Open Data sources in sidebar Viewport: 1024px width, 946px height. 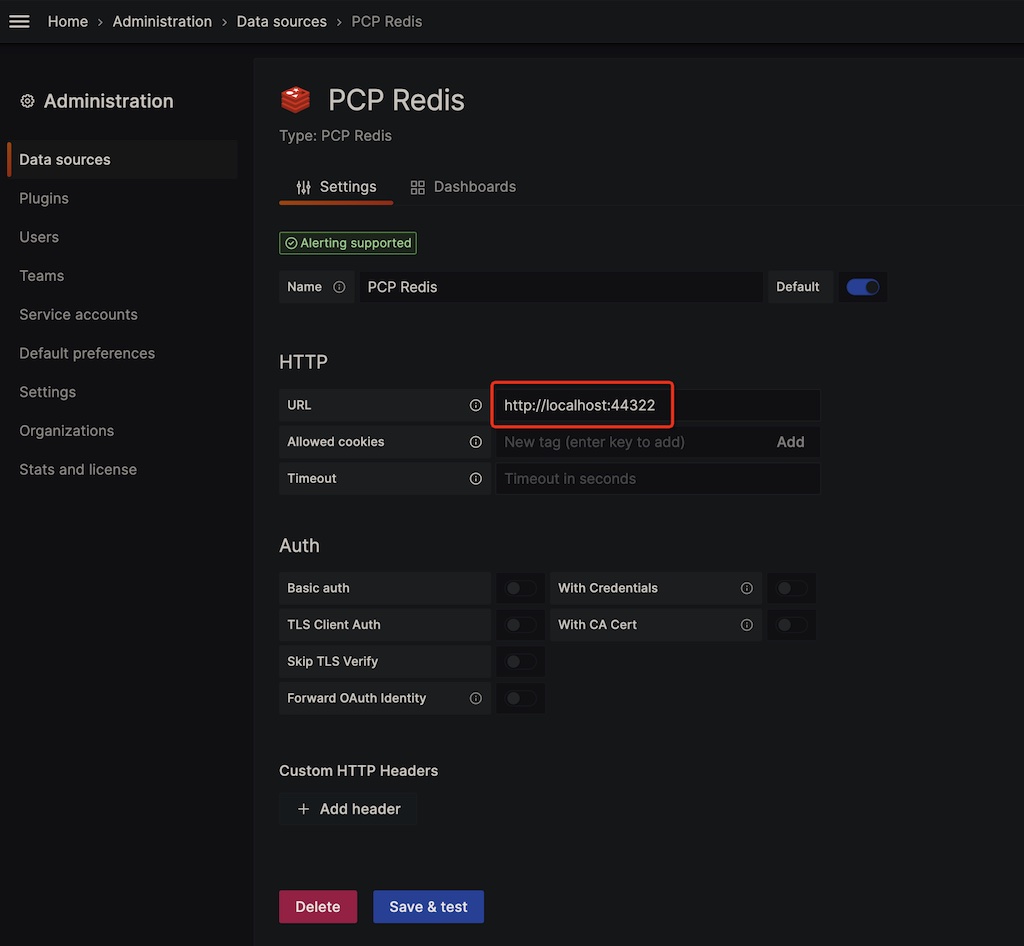coord(123,159)
